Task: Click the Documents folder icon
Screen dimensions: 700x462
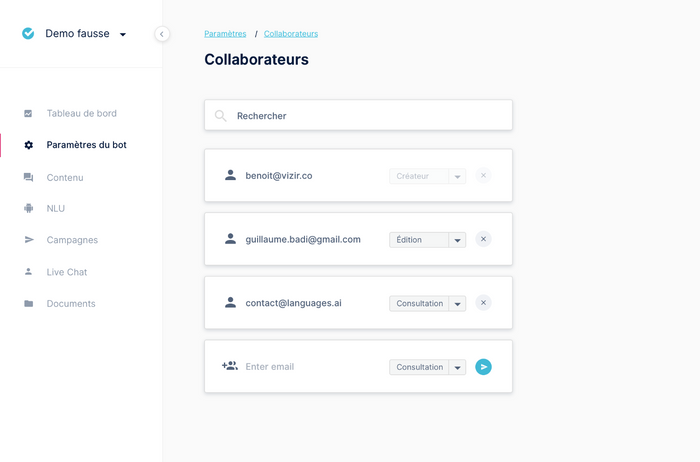Action: [x=29, y=304]
